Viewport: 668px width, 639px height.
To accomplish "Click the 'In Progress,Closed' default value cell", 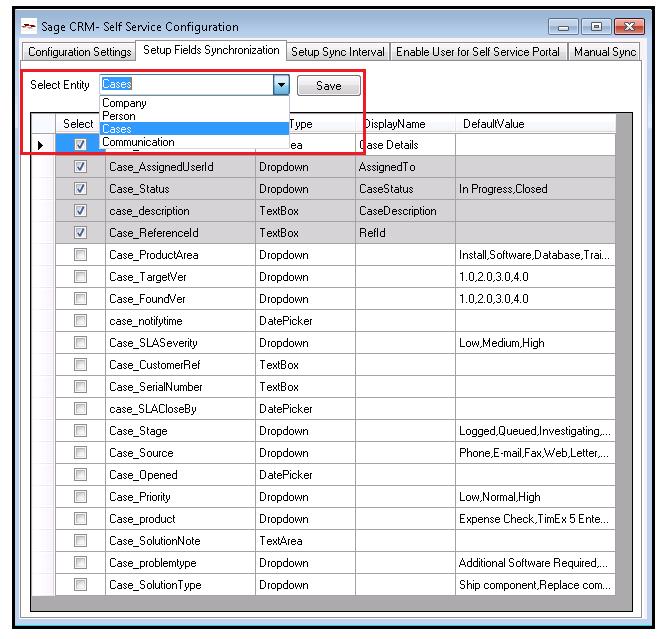I will point(536,189).
